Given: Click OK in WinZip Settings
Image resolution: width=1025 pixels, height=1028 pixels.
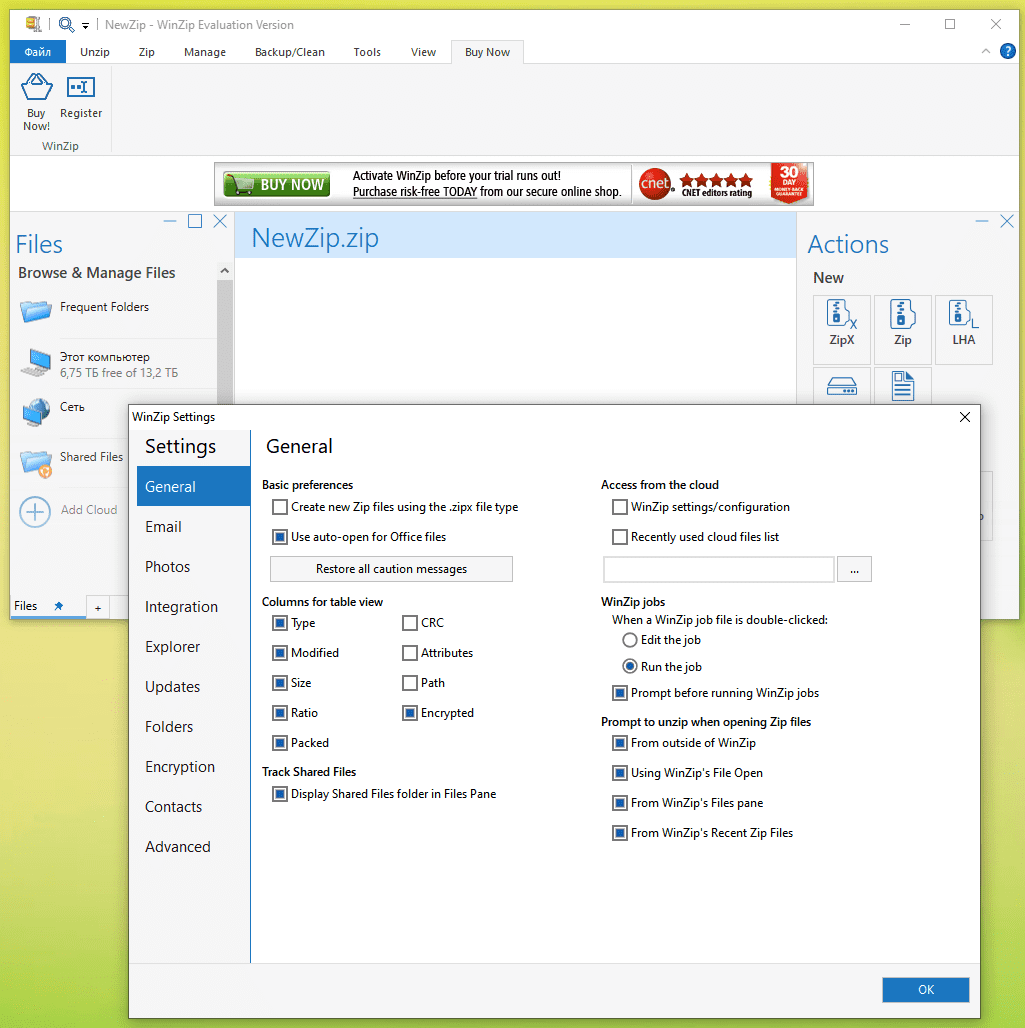Looking at the screenshot, I should coord(925,989).
